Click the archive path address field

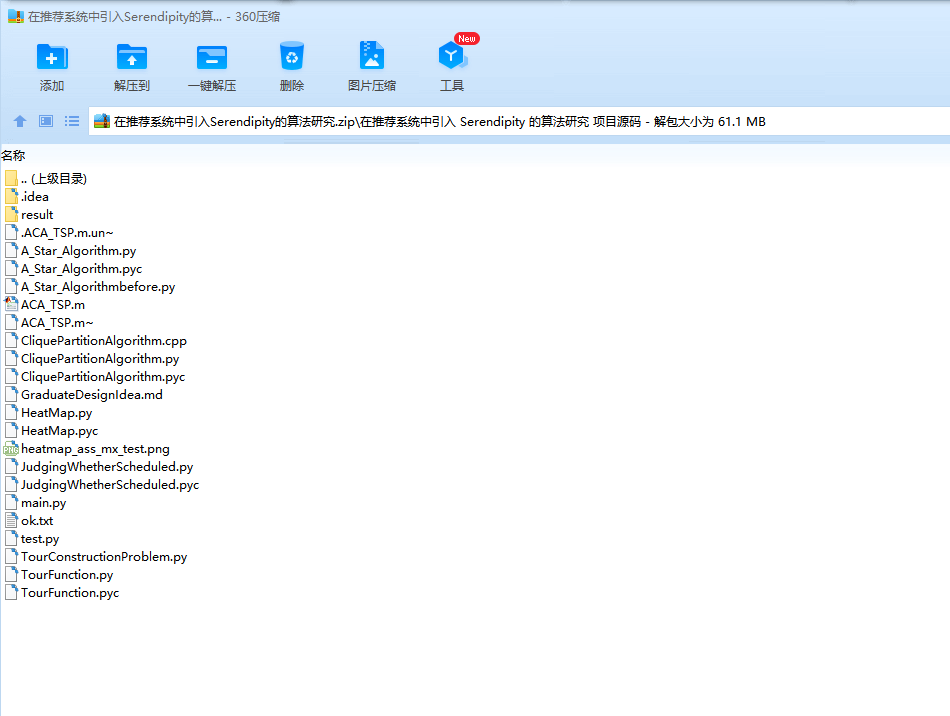pyautogui.click(x=519, y=121)
